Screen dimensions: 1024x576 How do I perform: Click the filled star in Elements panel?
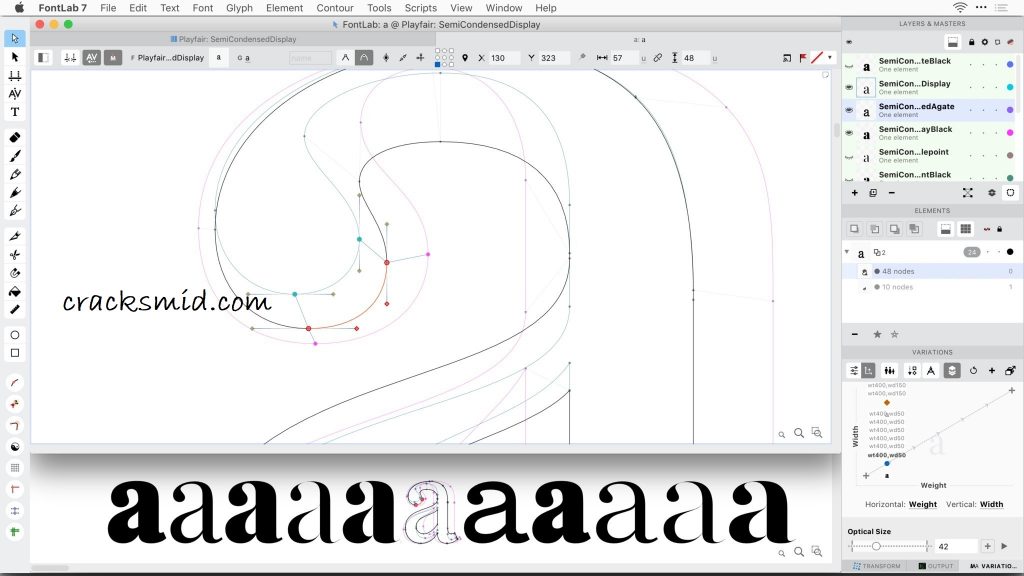[x=877, y=334]
